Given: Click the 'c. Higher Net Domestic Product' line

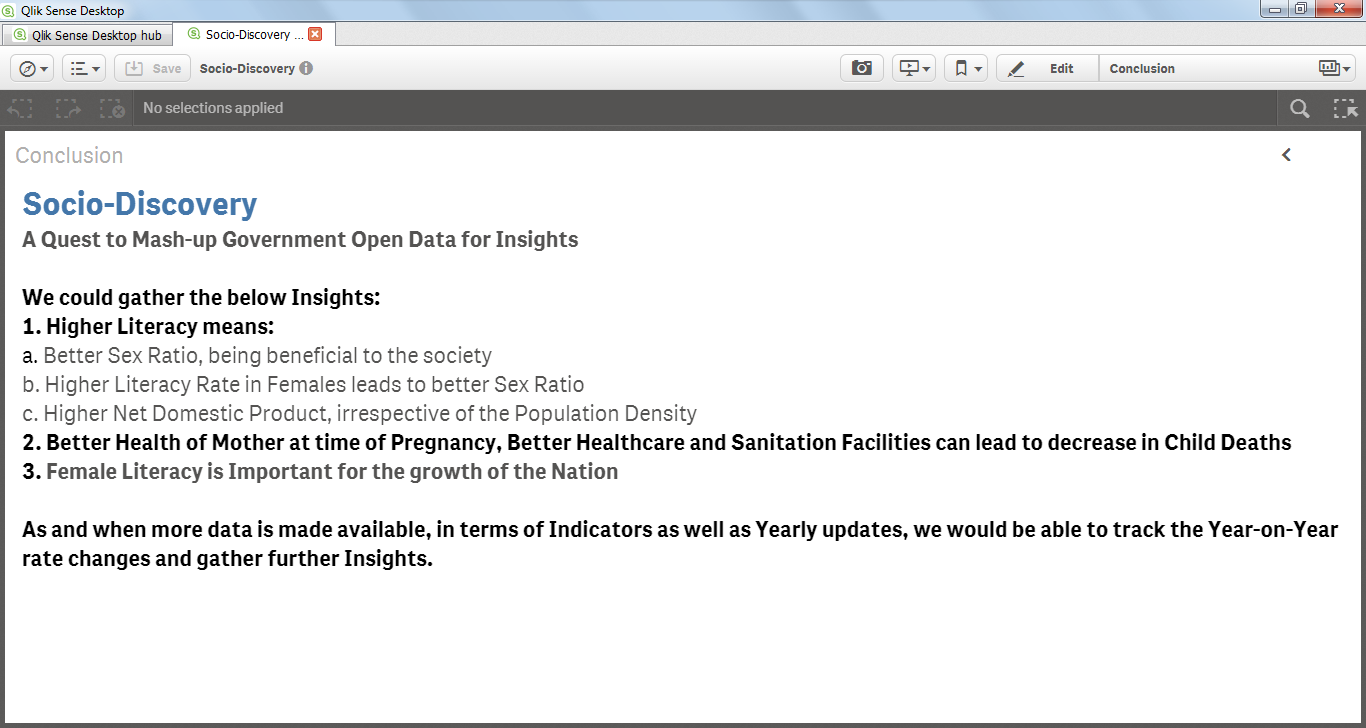Looking at the screenshot, I should [359, 414].
